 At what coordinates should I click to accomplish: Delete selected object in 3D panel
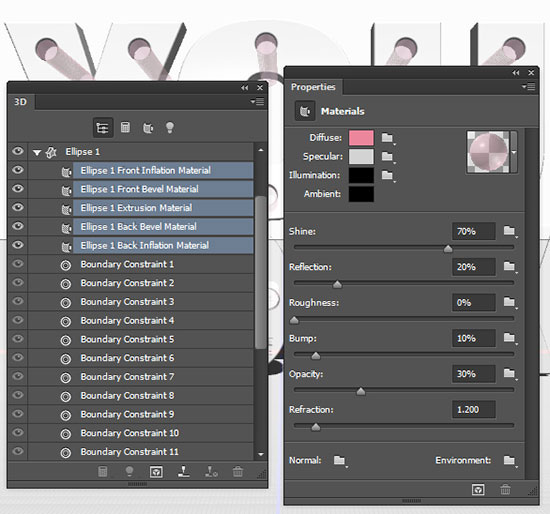[238, 472]
